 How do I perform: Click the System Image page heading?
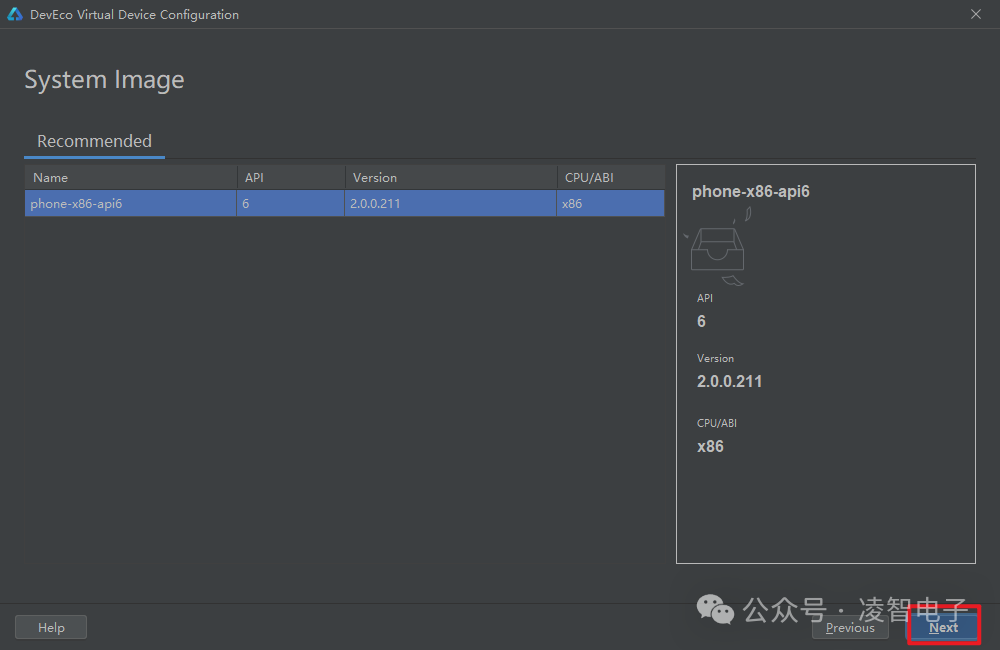(x=105, y=80)
